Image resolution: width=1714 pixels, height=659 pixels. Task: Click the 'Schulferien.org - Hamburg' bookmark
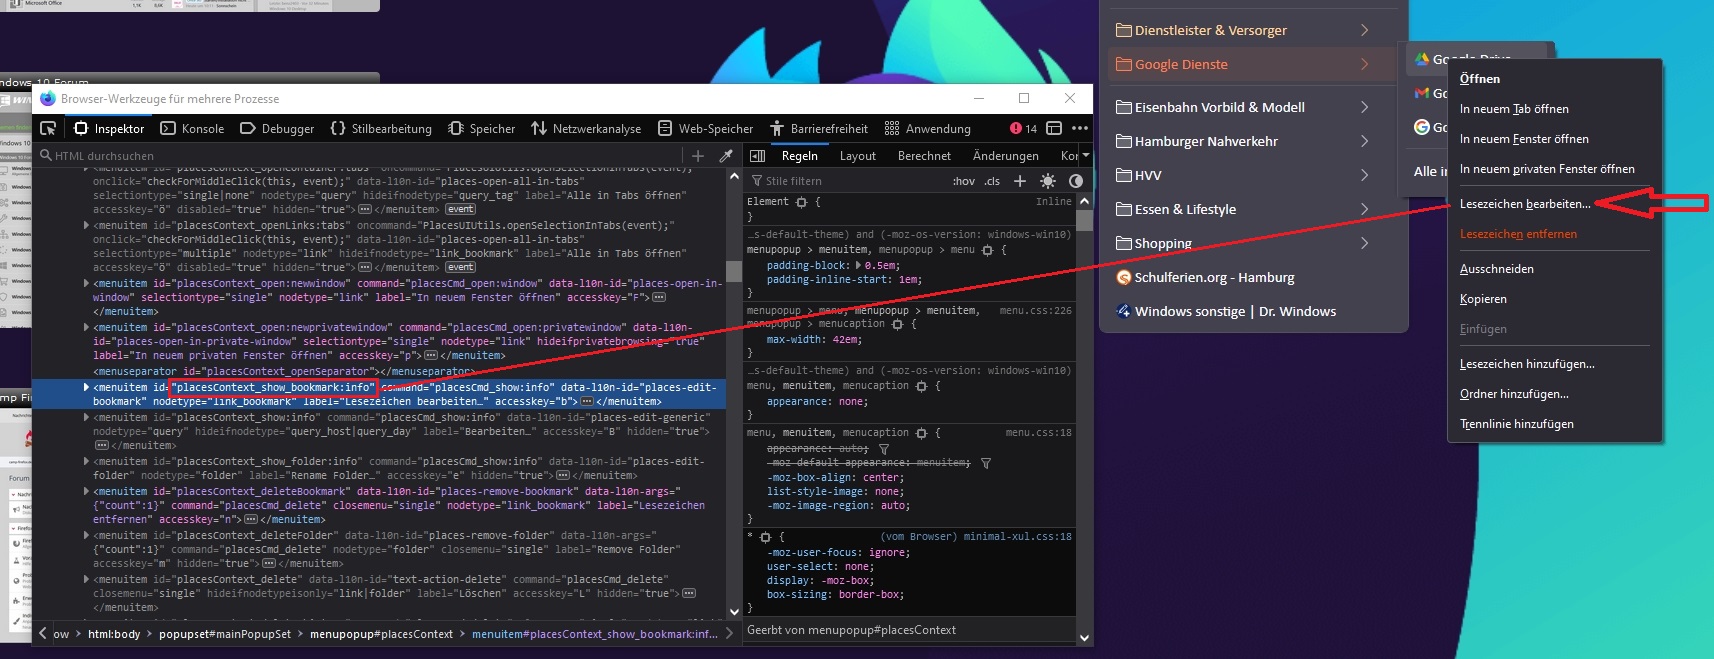pyautogui.click(x=1214, y=277)
